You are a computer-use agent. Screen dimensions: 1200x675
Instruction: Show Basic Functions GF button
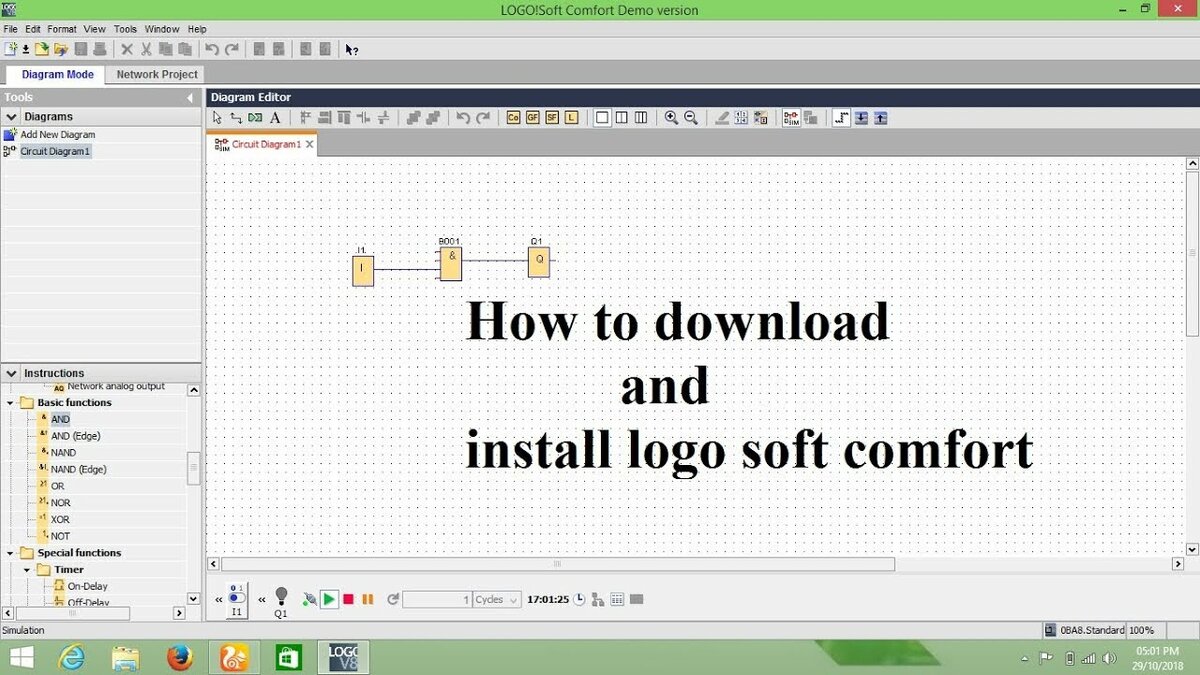(533, 118)
